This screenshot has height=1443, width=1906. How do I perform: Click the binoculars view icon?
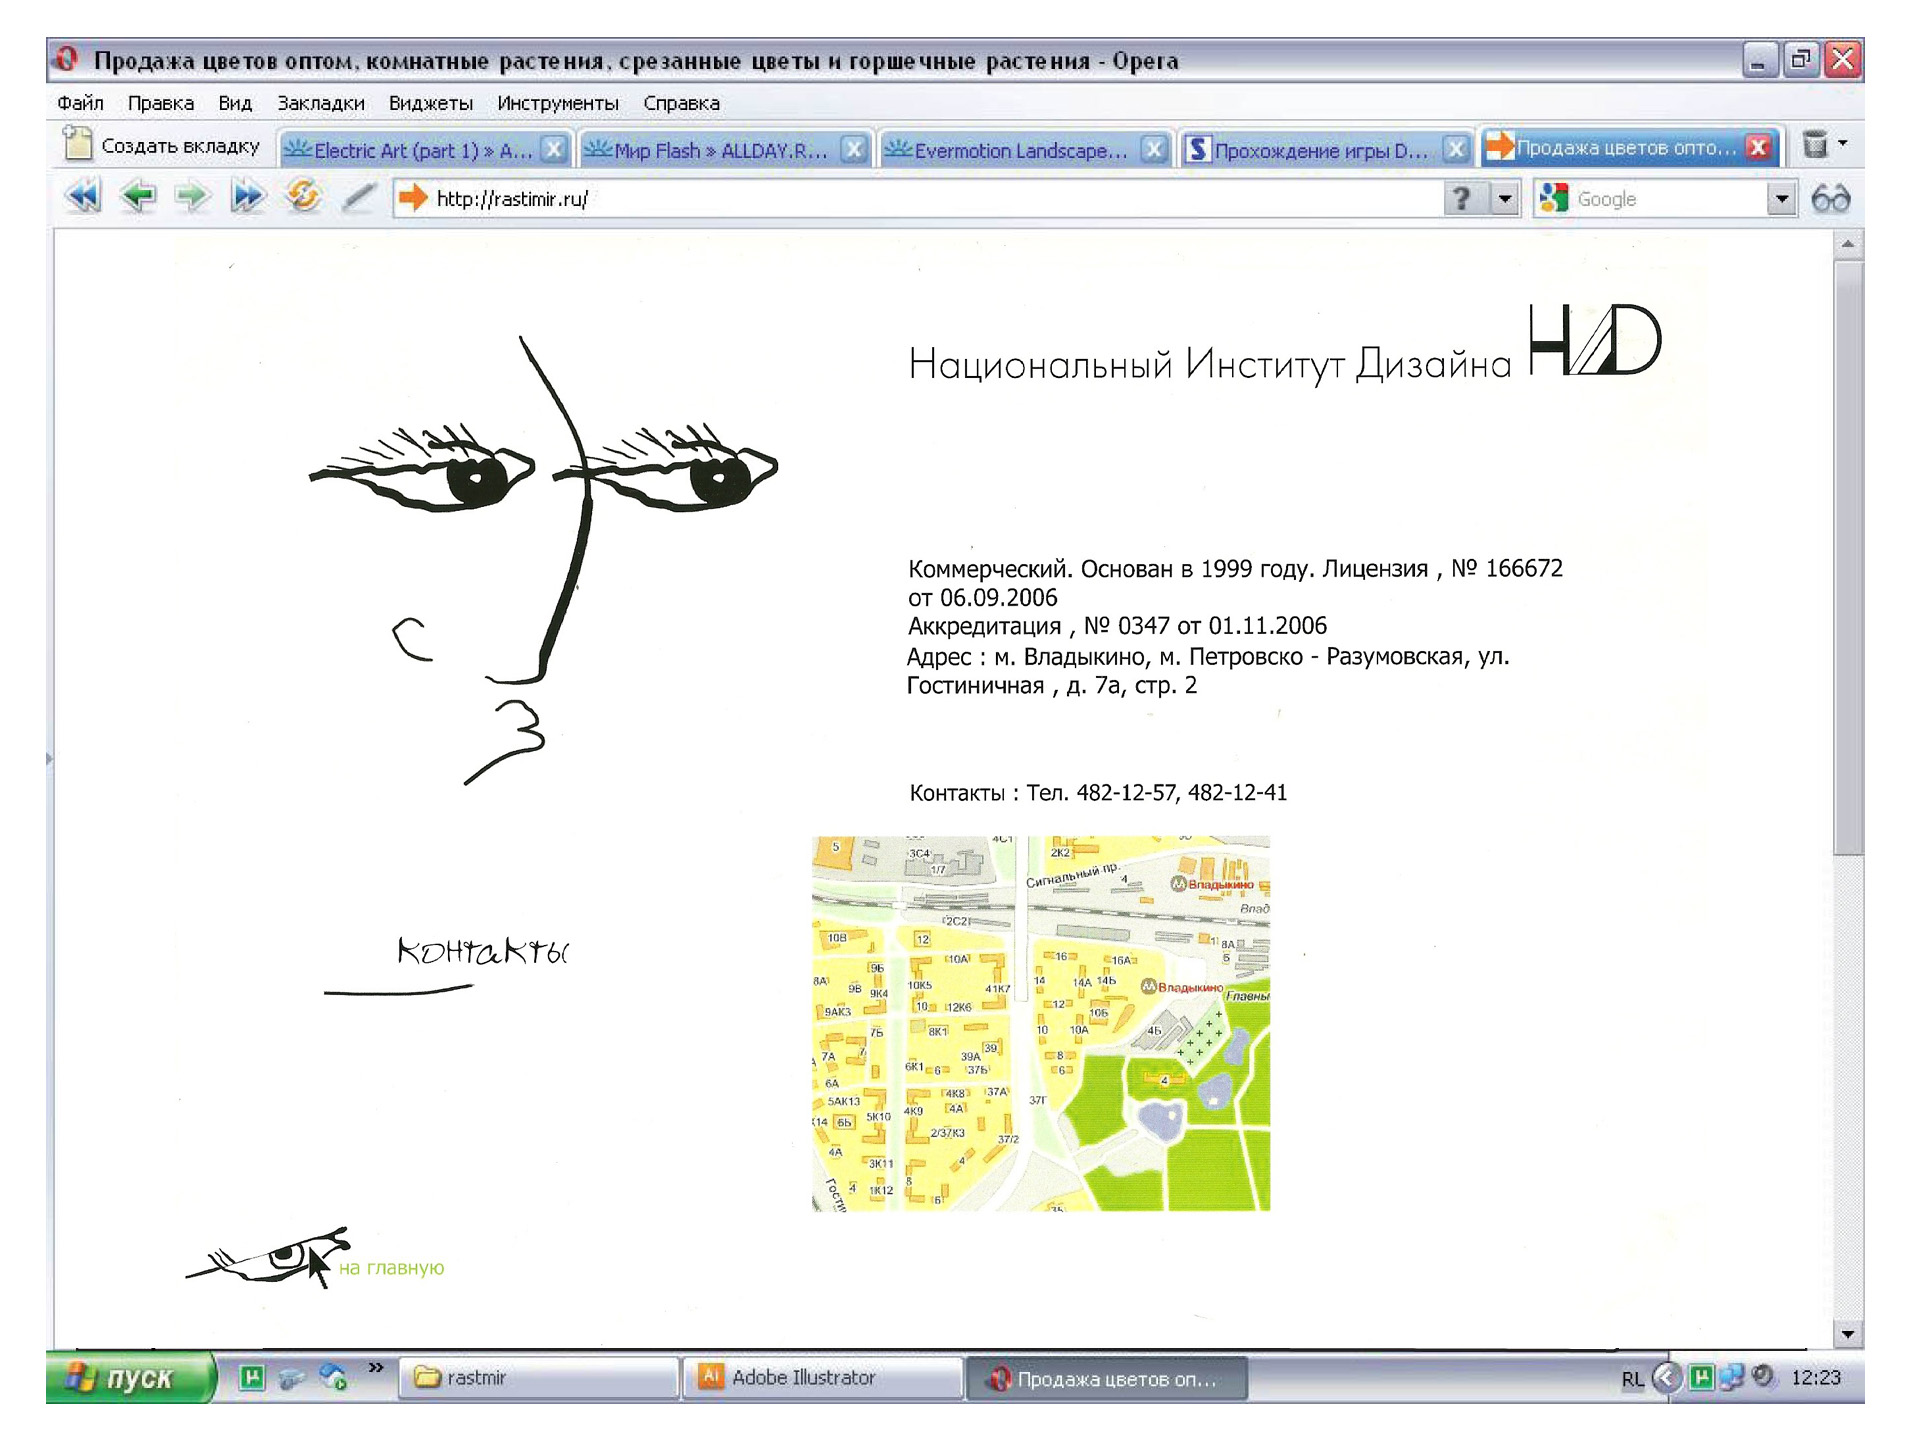[x=1830, y=199]
